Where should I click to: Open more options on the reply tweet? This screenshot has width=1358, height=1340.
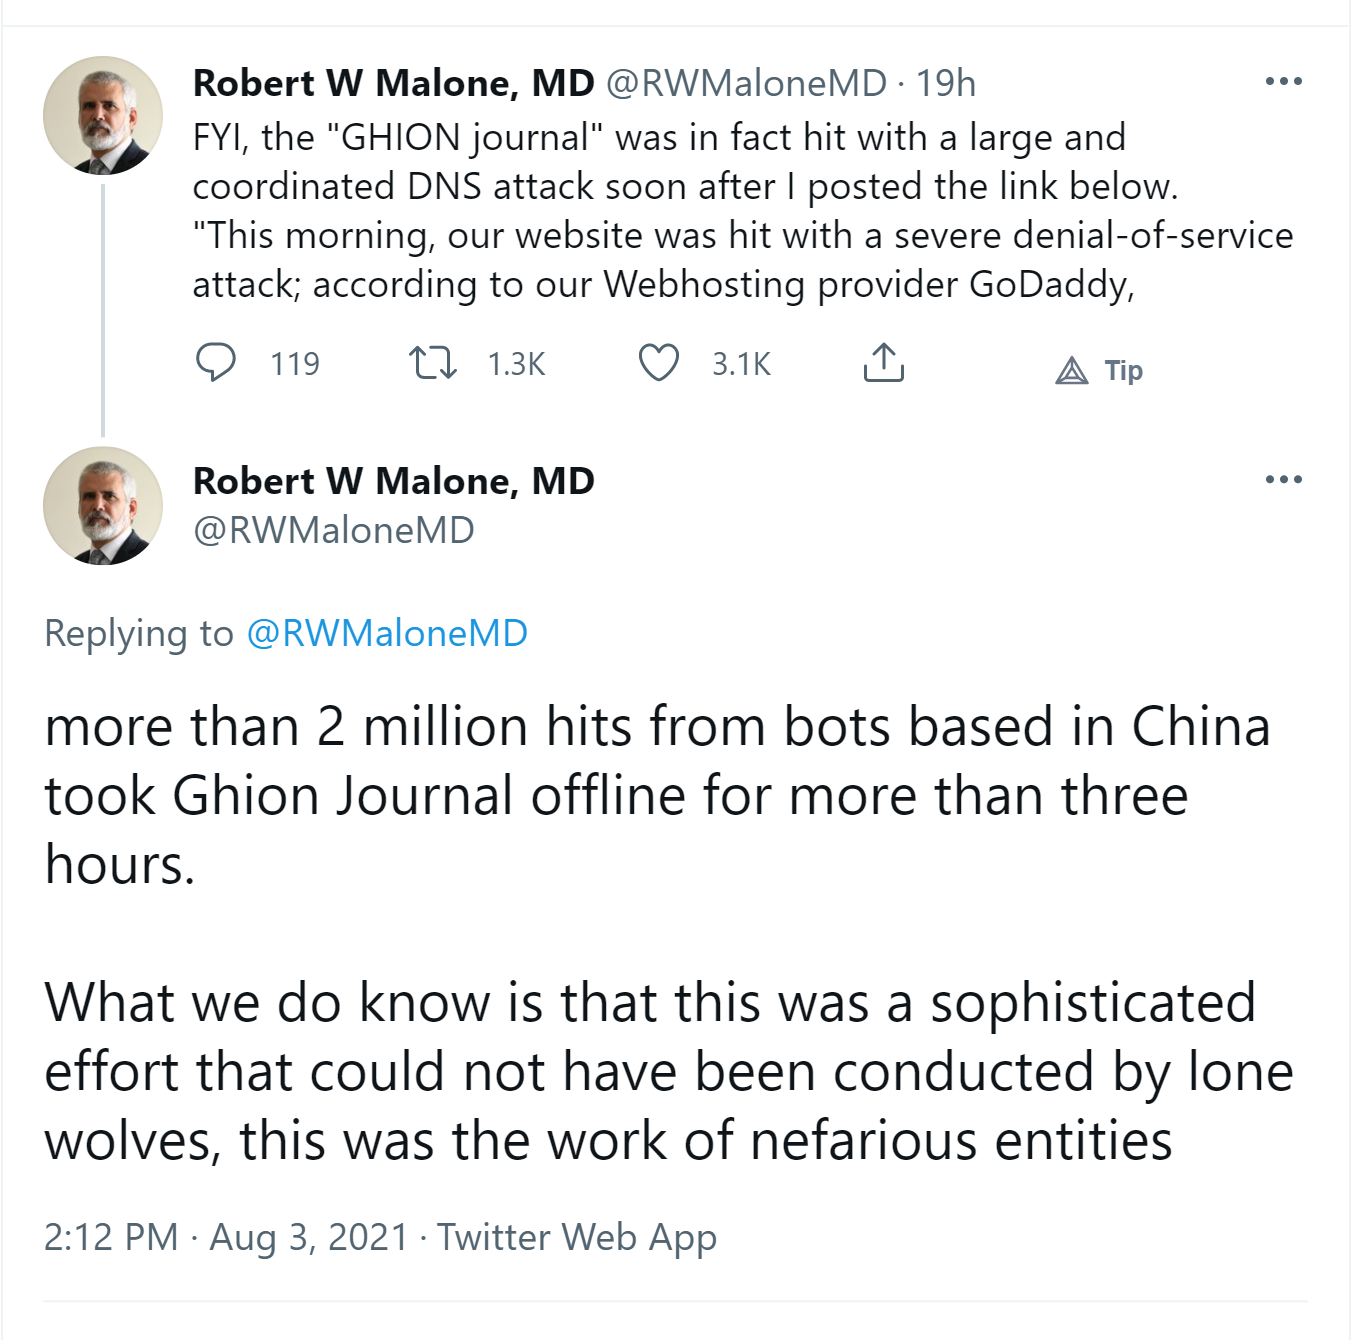(x=1283, y=480)
